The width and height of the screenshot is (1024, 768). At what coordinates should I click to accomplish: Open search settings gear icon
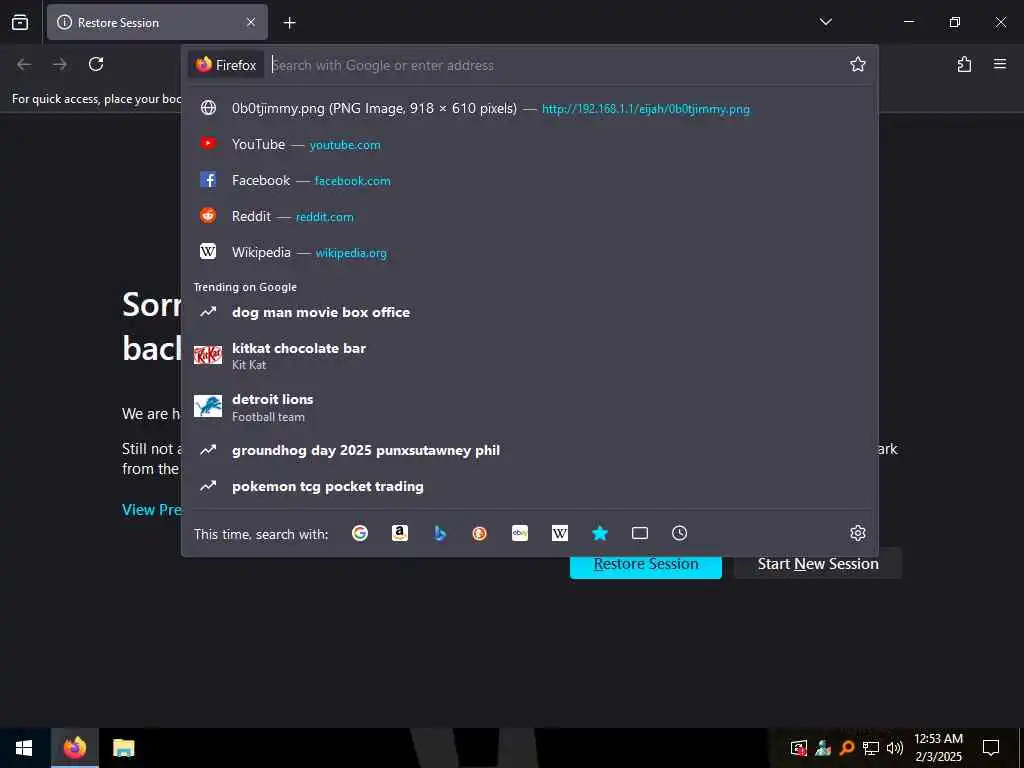[x=857, y=533]
